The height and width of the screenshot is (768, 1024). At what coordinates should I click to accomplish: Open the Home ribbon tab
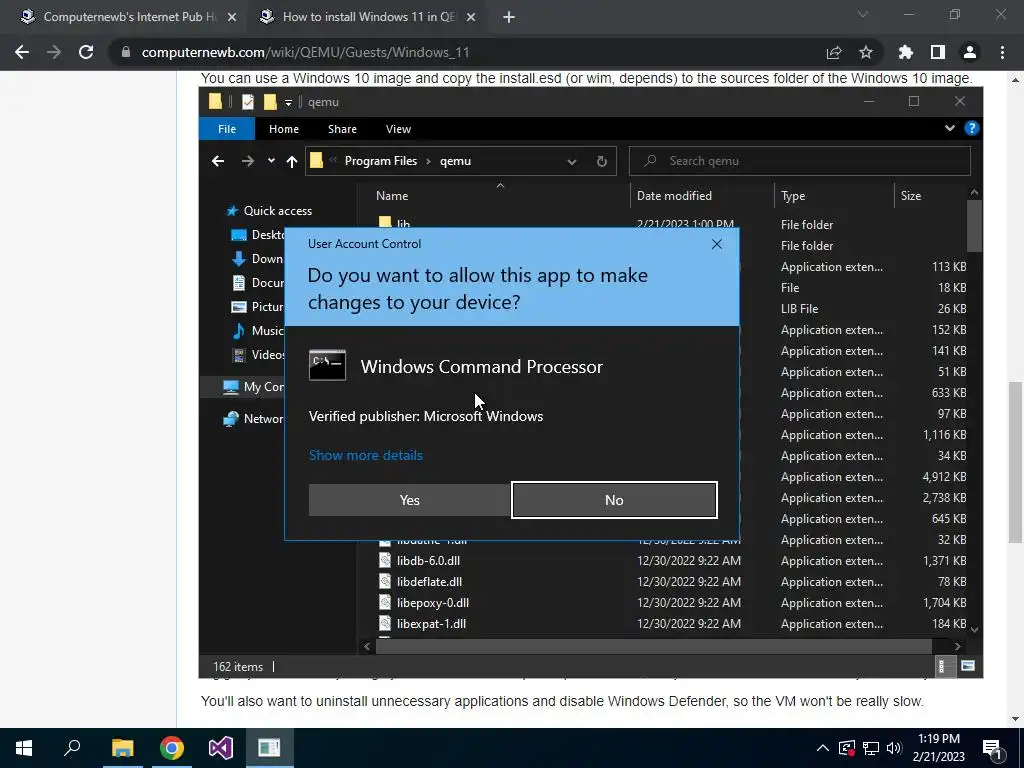coord(283,129)
